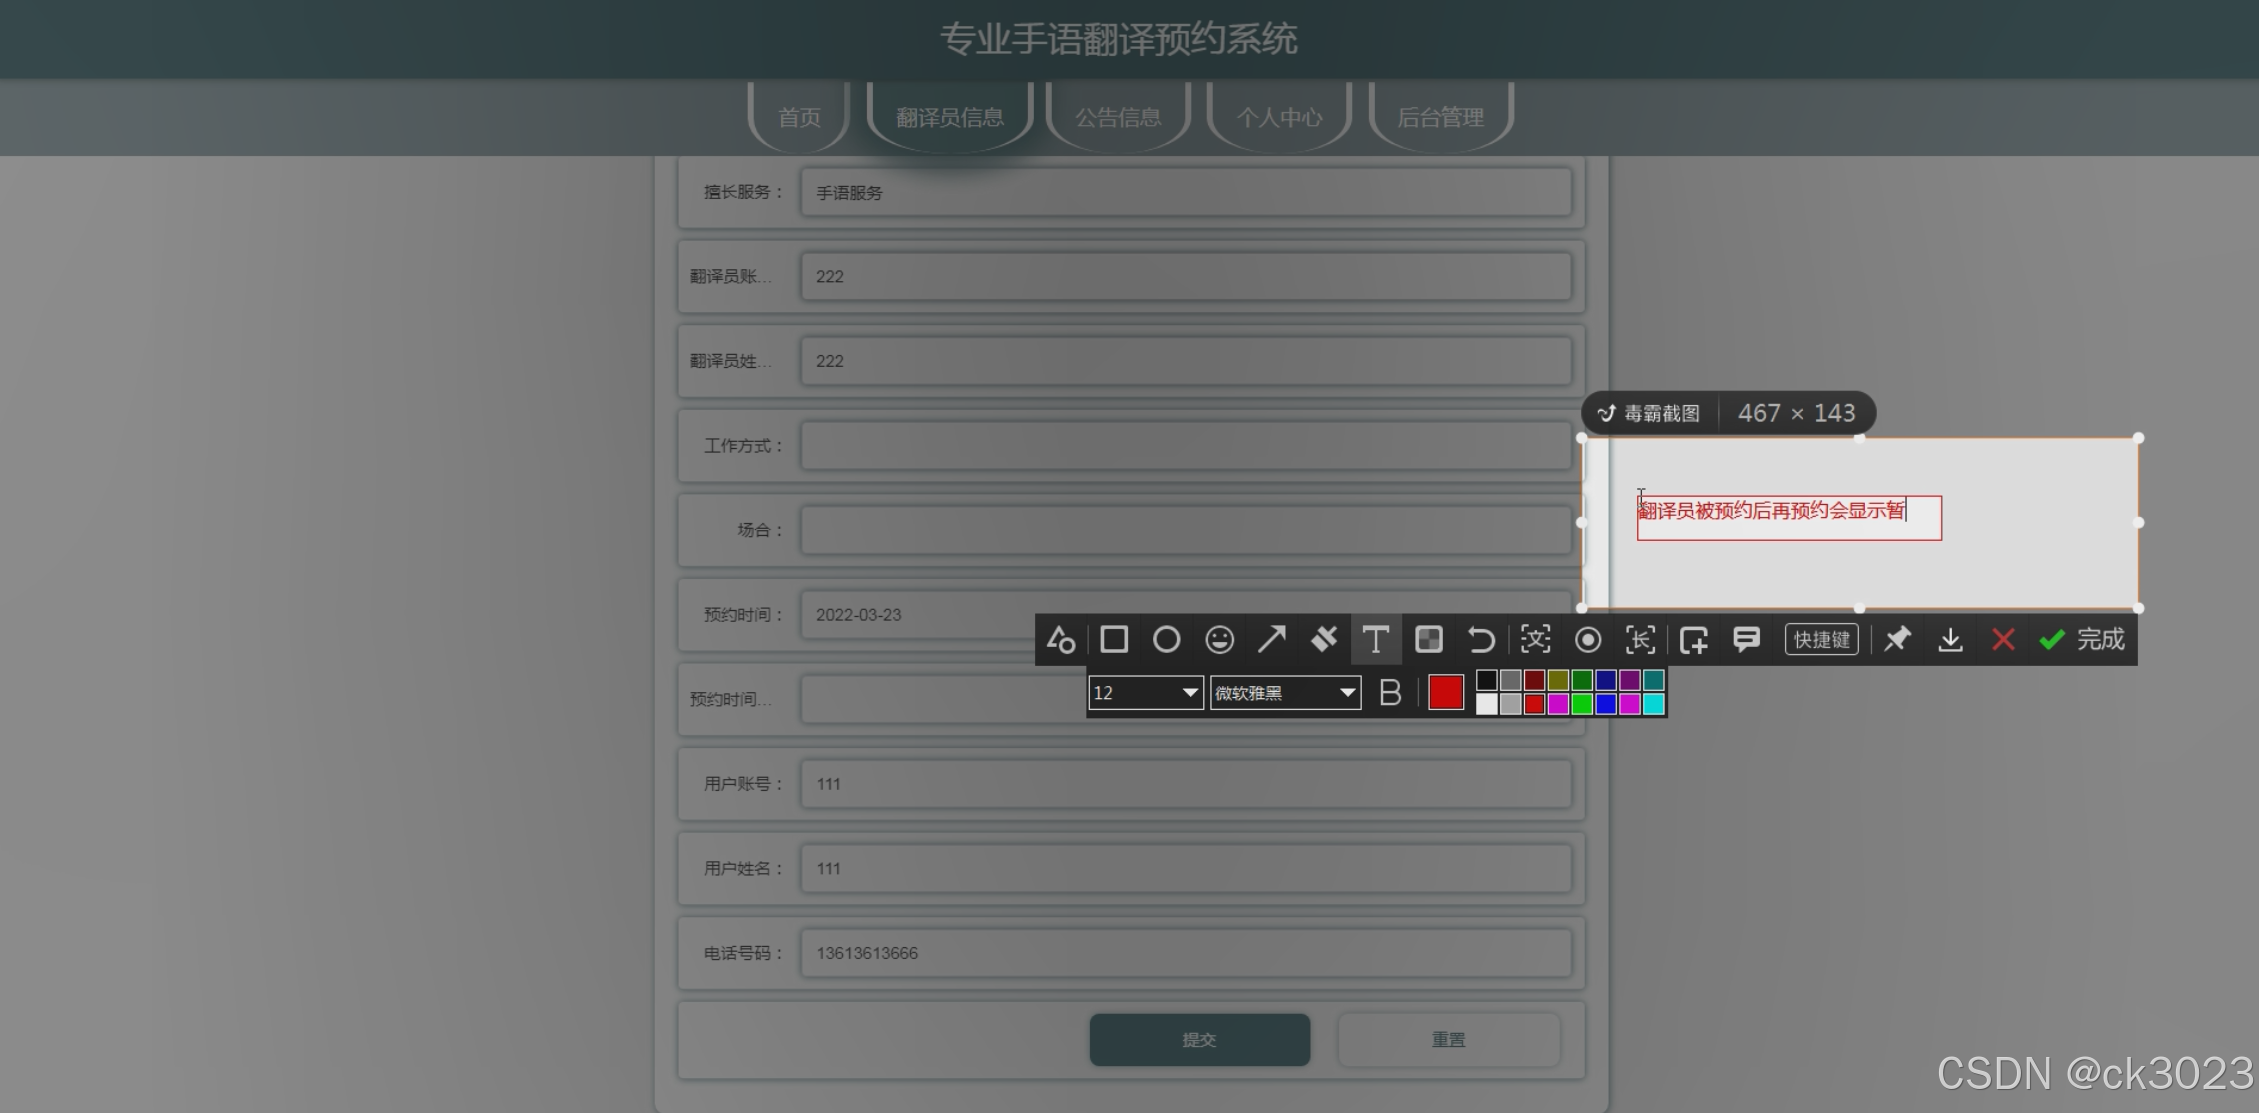Undo the last annotation

coord(1481,640)
